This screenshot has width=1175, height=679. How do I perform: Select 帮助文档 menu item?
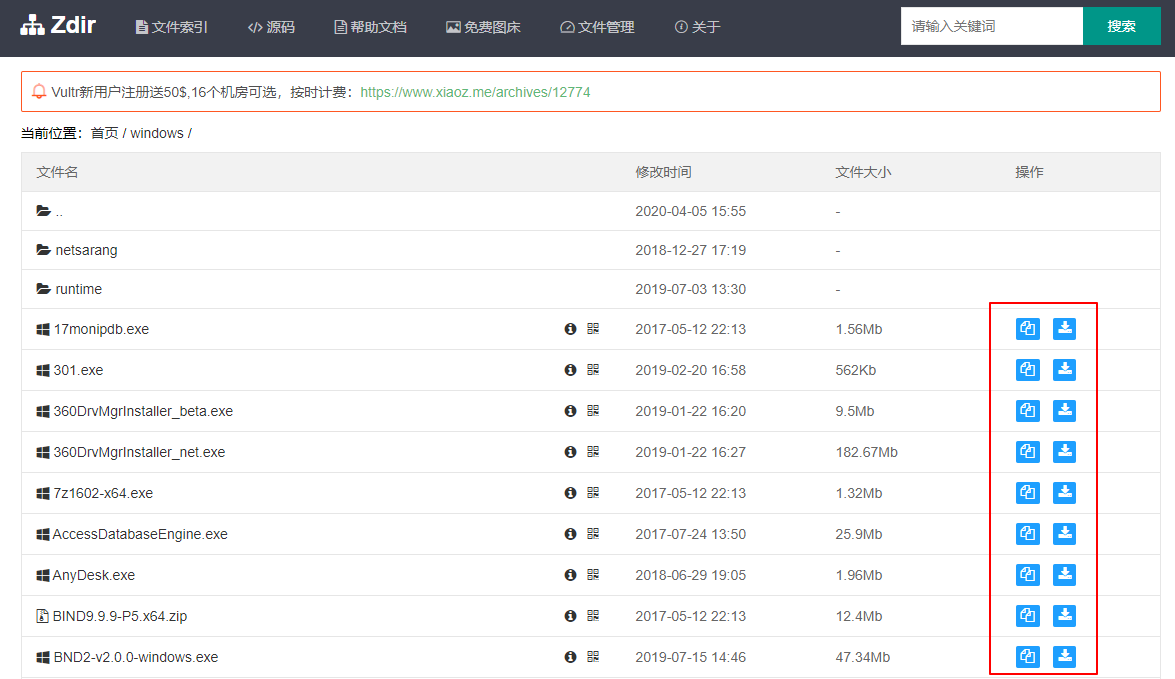click(x=370, y=27)
